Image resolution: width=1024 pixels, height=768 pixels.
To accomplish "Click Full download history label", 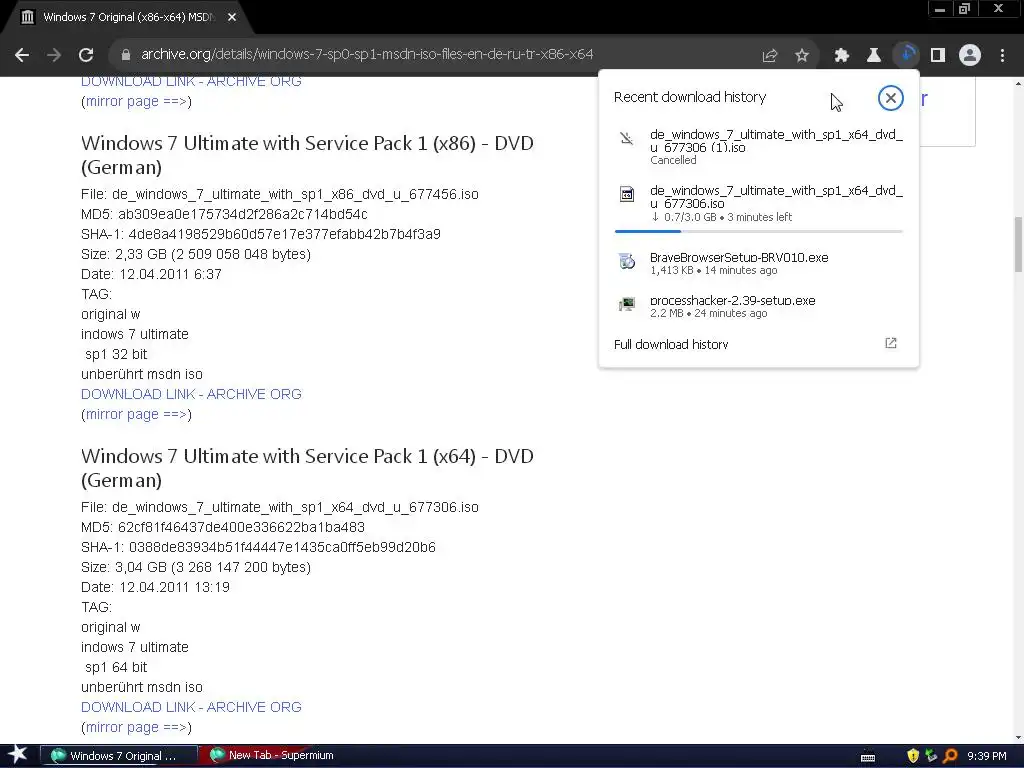I will coord(671,344).
